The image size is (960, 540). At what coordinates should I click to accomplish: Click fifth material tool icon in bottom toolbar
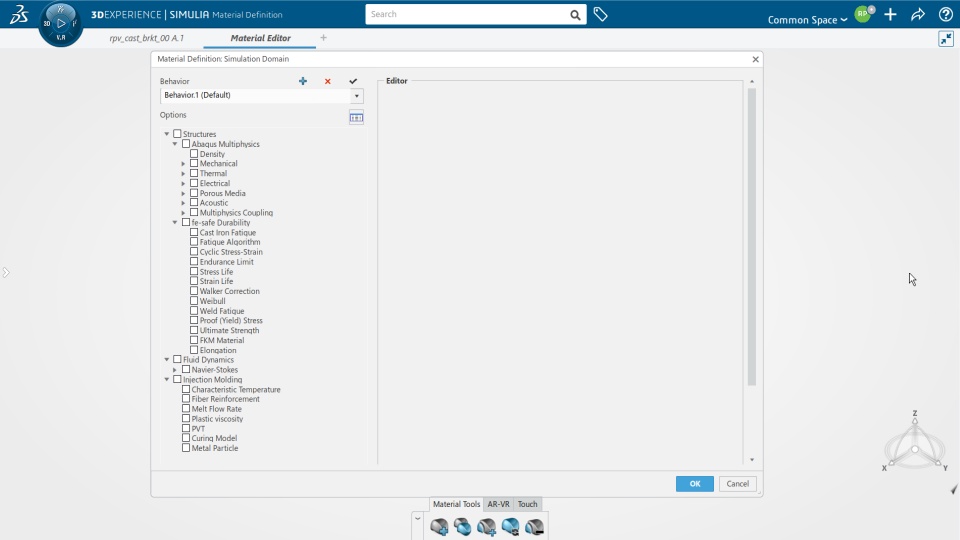(534, 527)
